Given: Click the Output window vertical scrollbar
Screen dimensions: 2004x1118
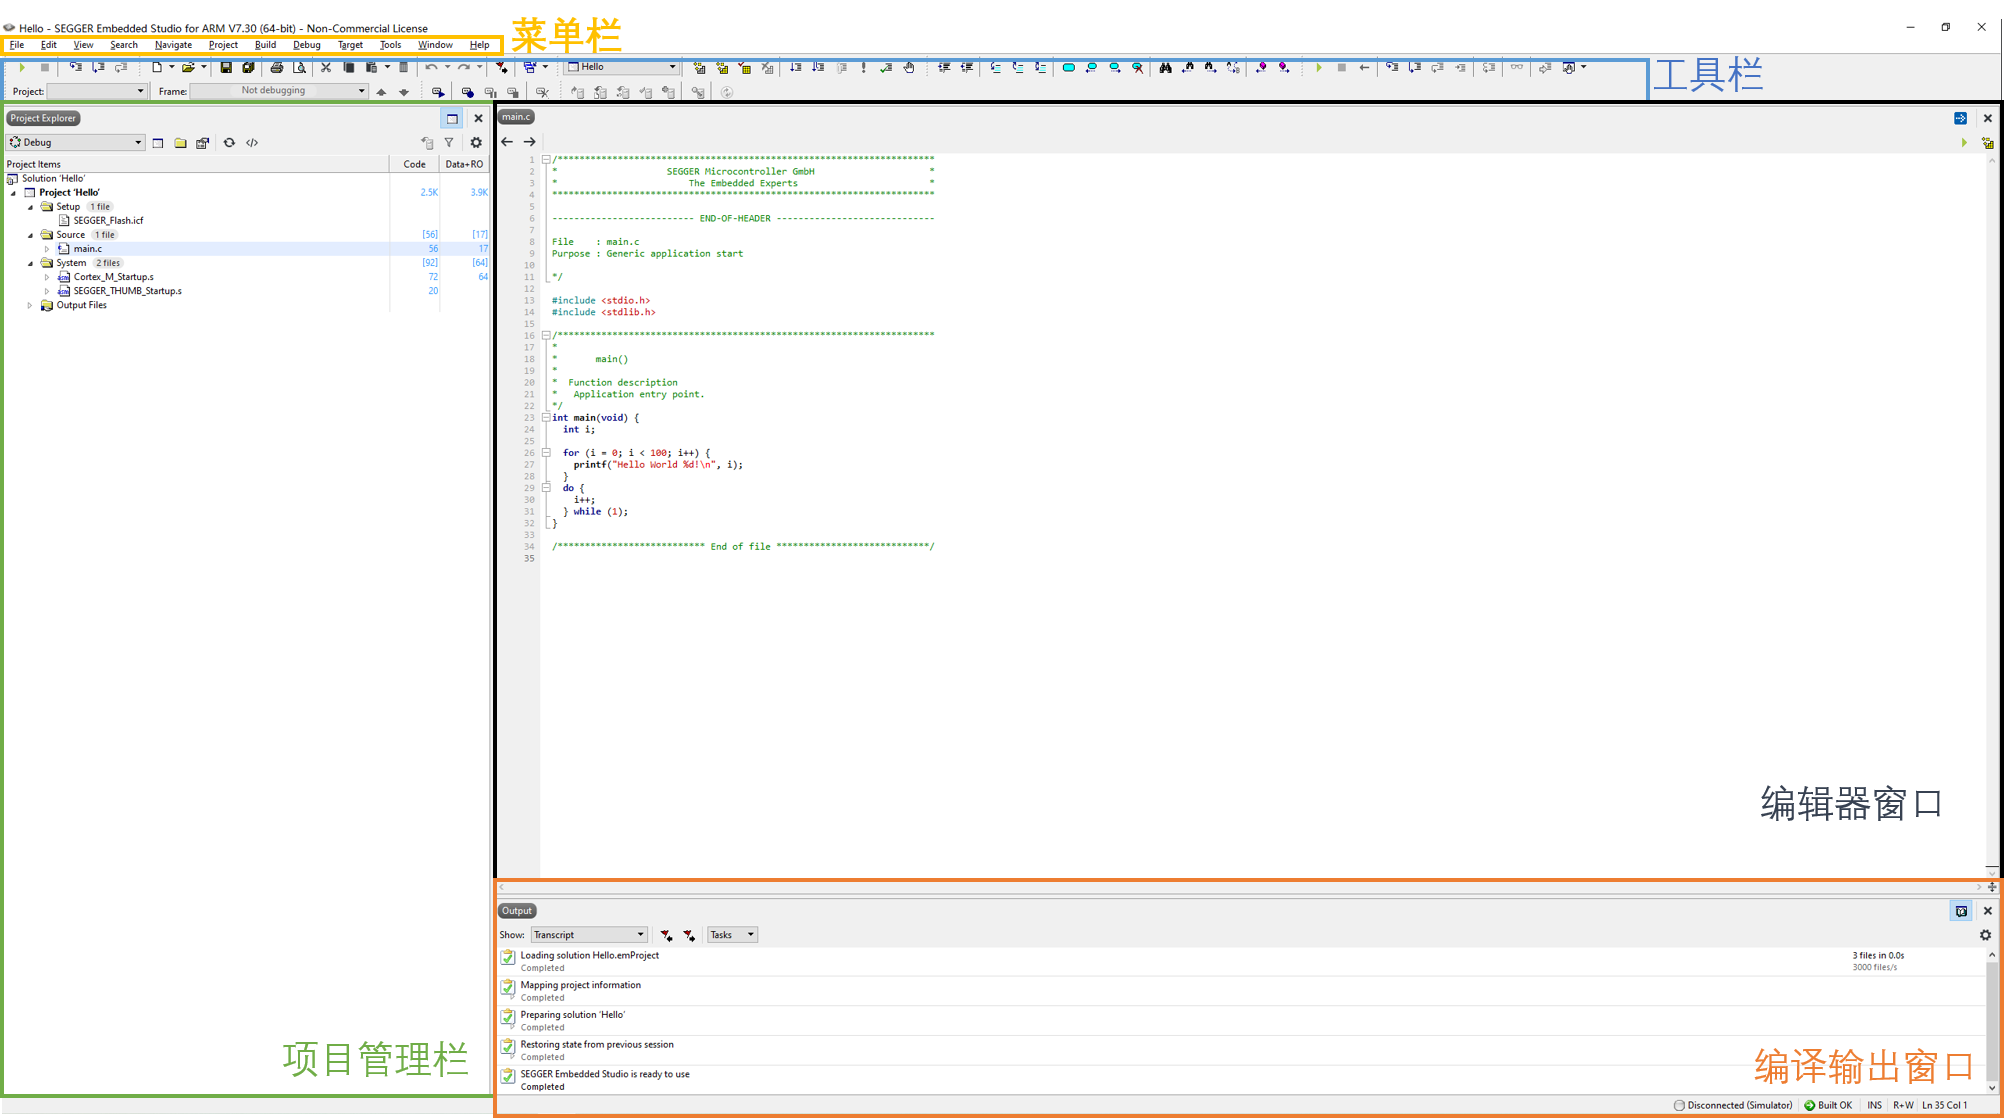Looking at the screenshot, I should click(1992, 1020).
